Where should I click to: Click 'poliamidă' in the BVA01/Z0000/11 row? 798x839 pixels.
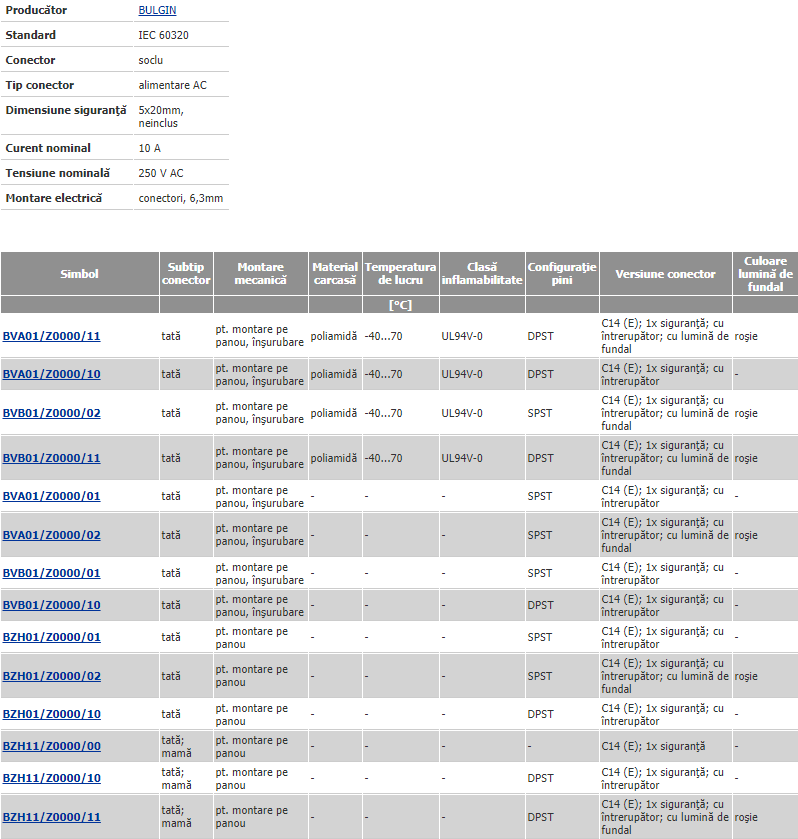(333, 336)
